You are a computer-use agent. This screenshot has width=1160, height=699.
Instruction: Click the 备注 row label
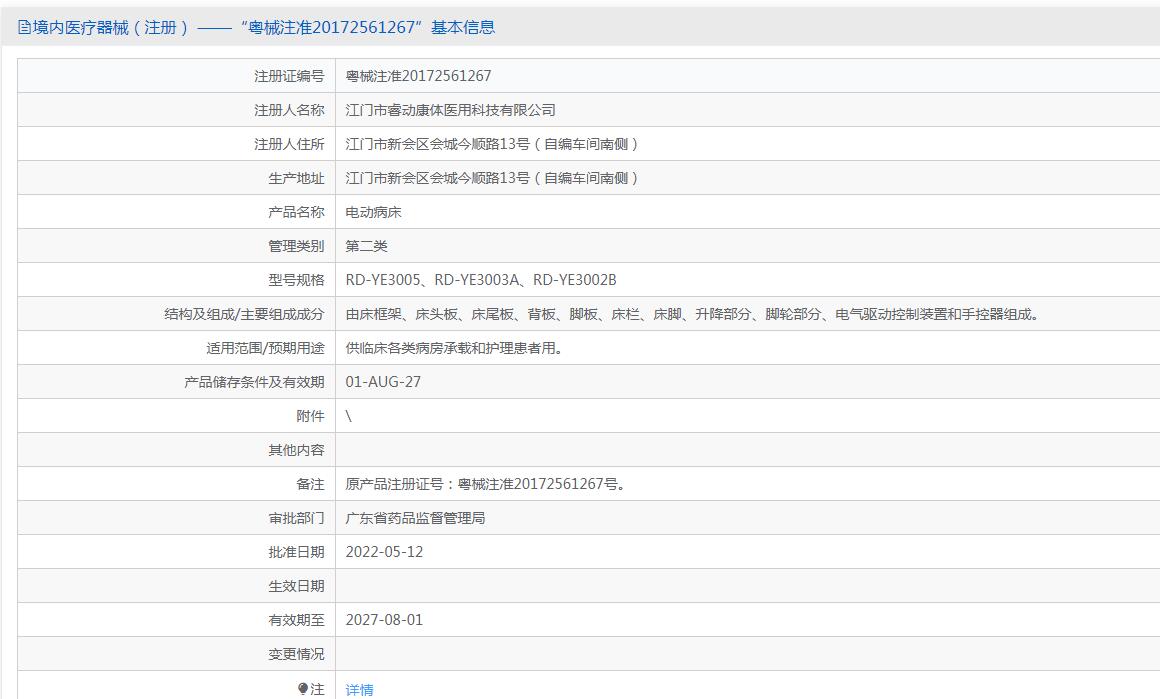310,484
